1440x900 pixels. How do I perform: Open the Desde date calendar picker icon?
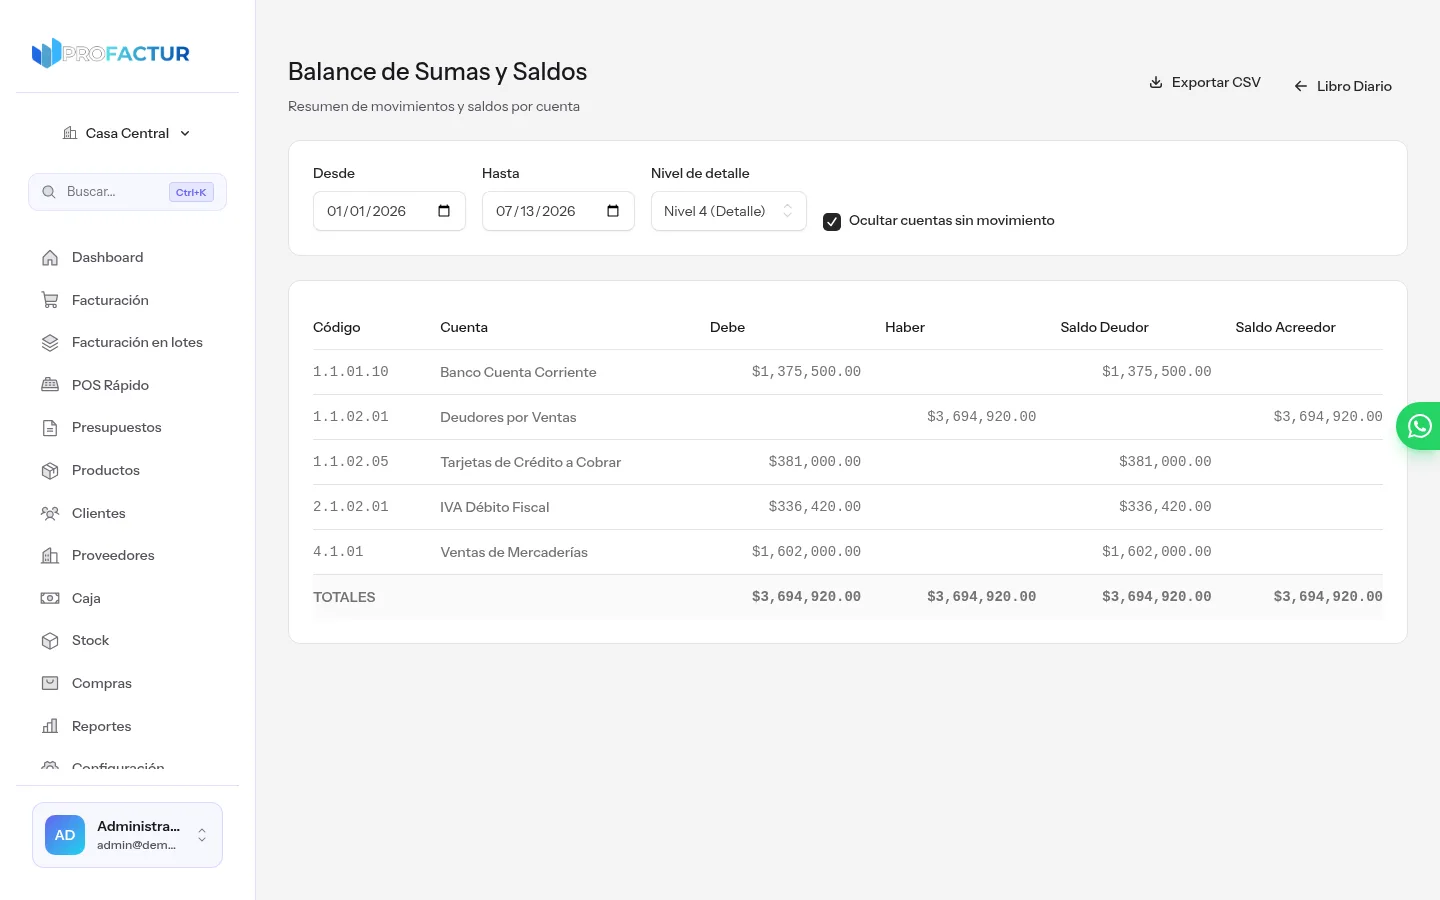pyautogui.click(x=444, y=211)
